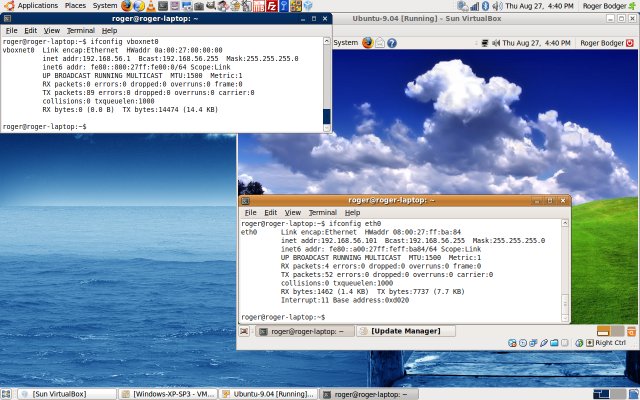Open the Places menu in top panel
This screenshot has width=640, height=400.
(75, 6)
